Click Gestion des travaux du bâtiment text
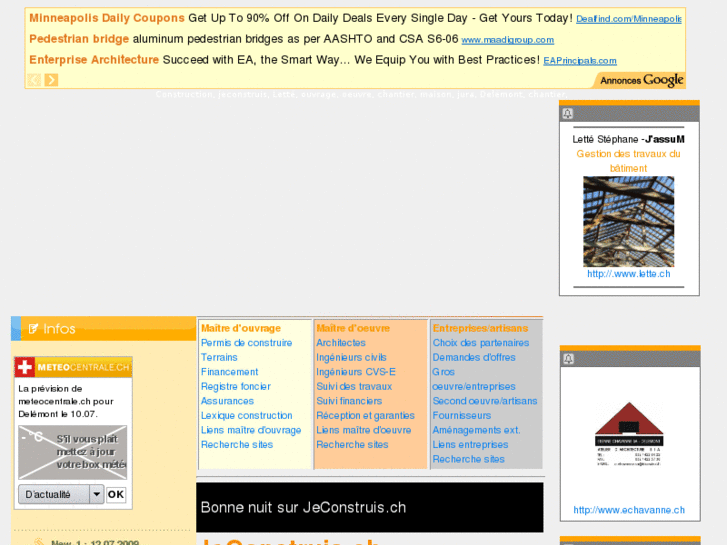The image size is (727, 545). [628, 161]
